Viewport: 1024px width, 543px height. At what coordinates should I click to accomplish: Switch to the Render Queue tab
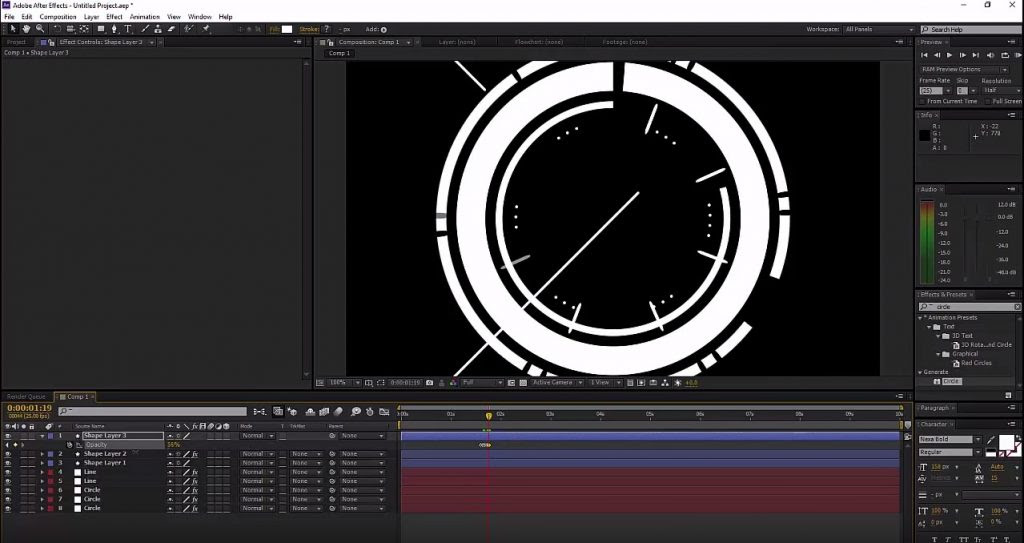(x=27, y=397)
